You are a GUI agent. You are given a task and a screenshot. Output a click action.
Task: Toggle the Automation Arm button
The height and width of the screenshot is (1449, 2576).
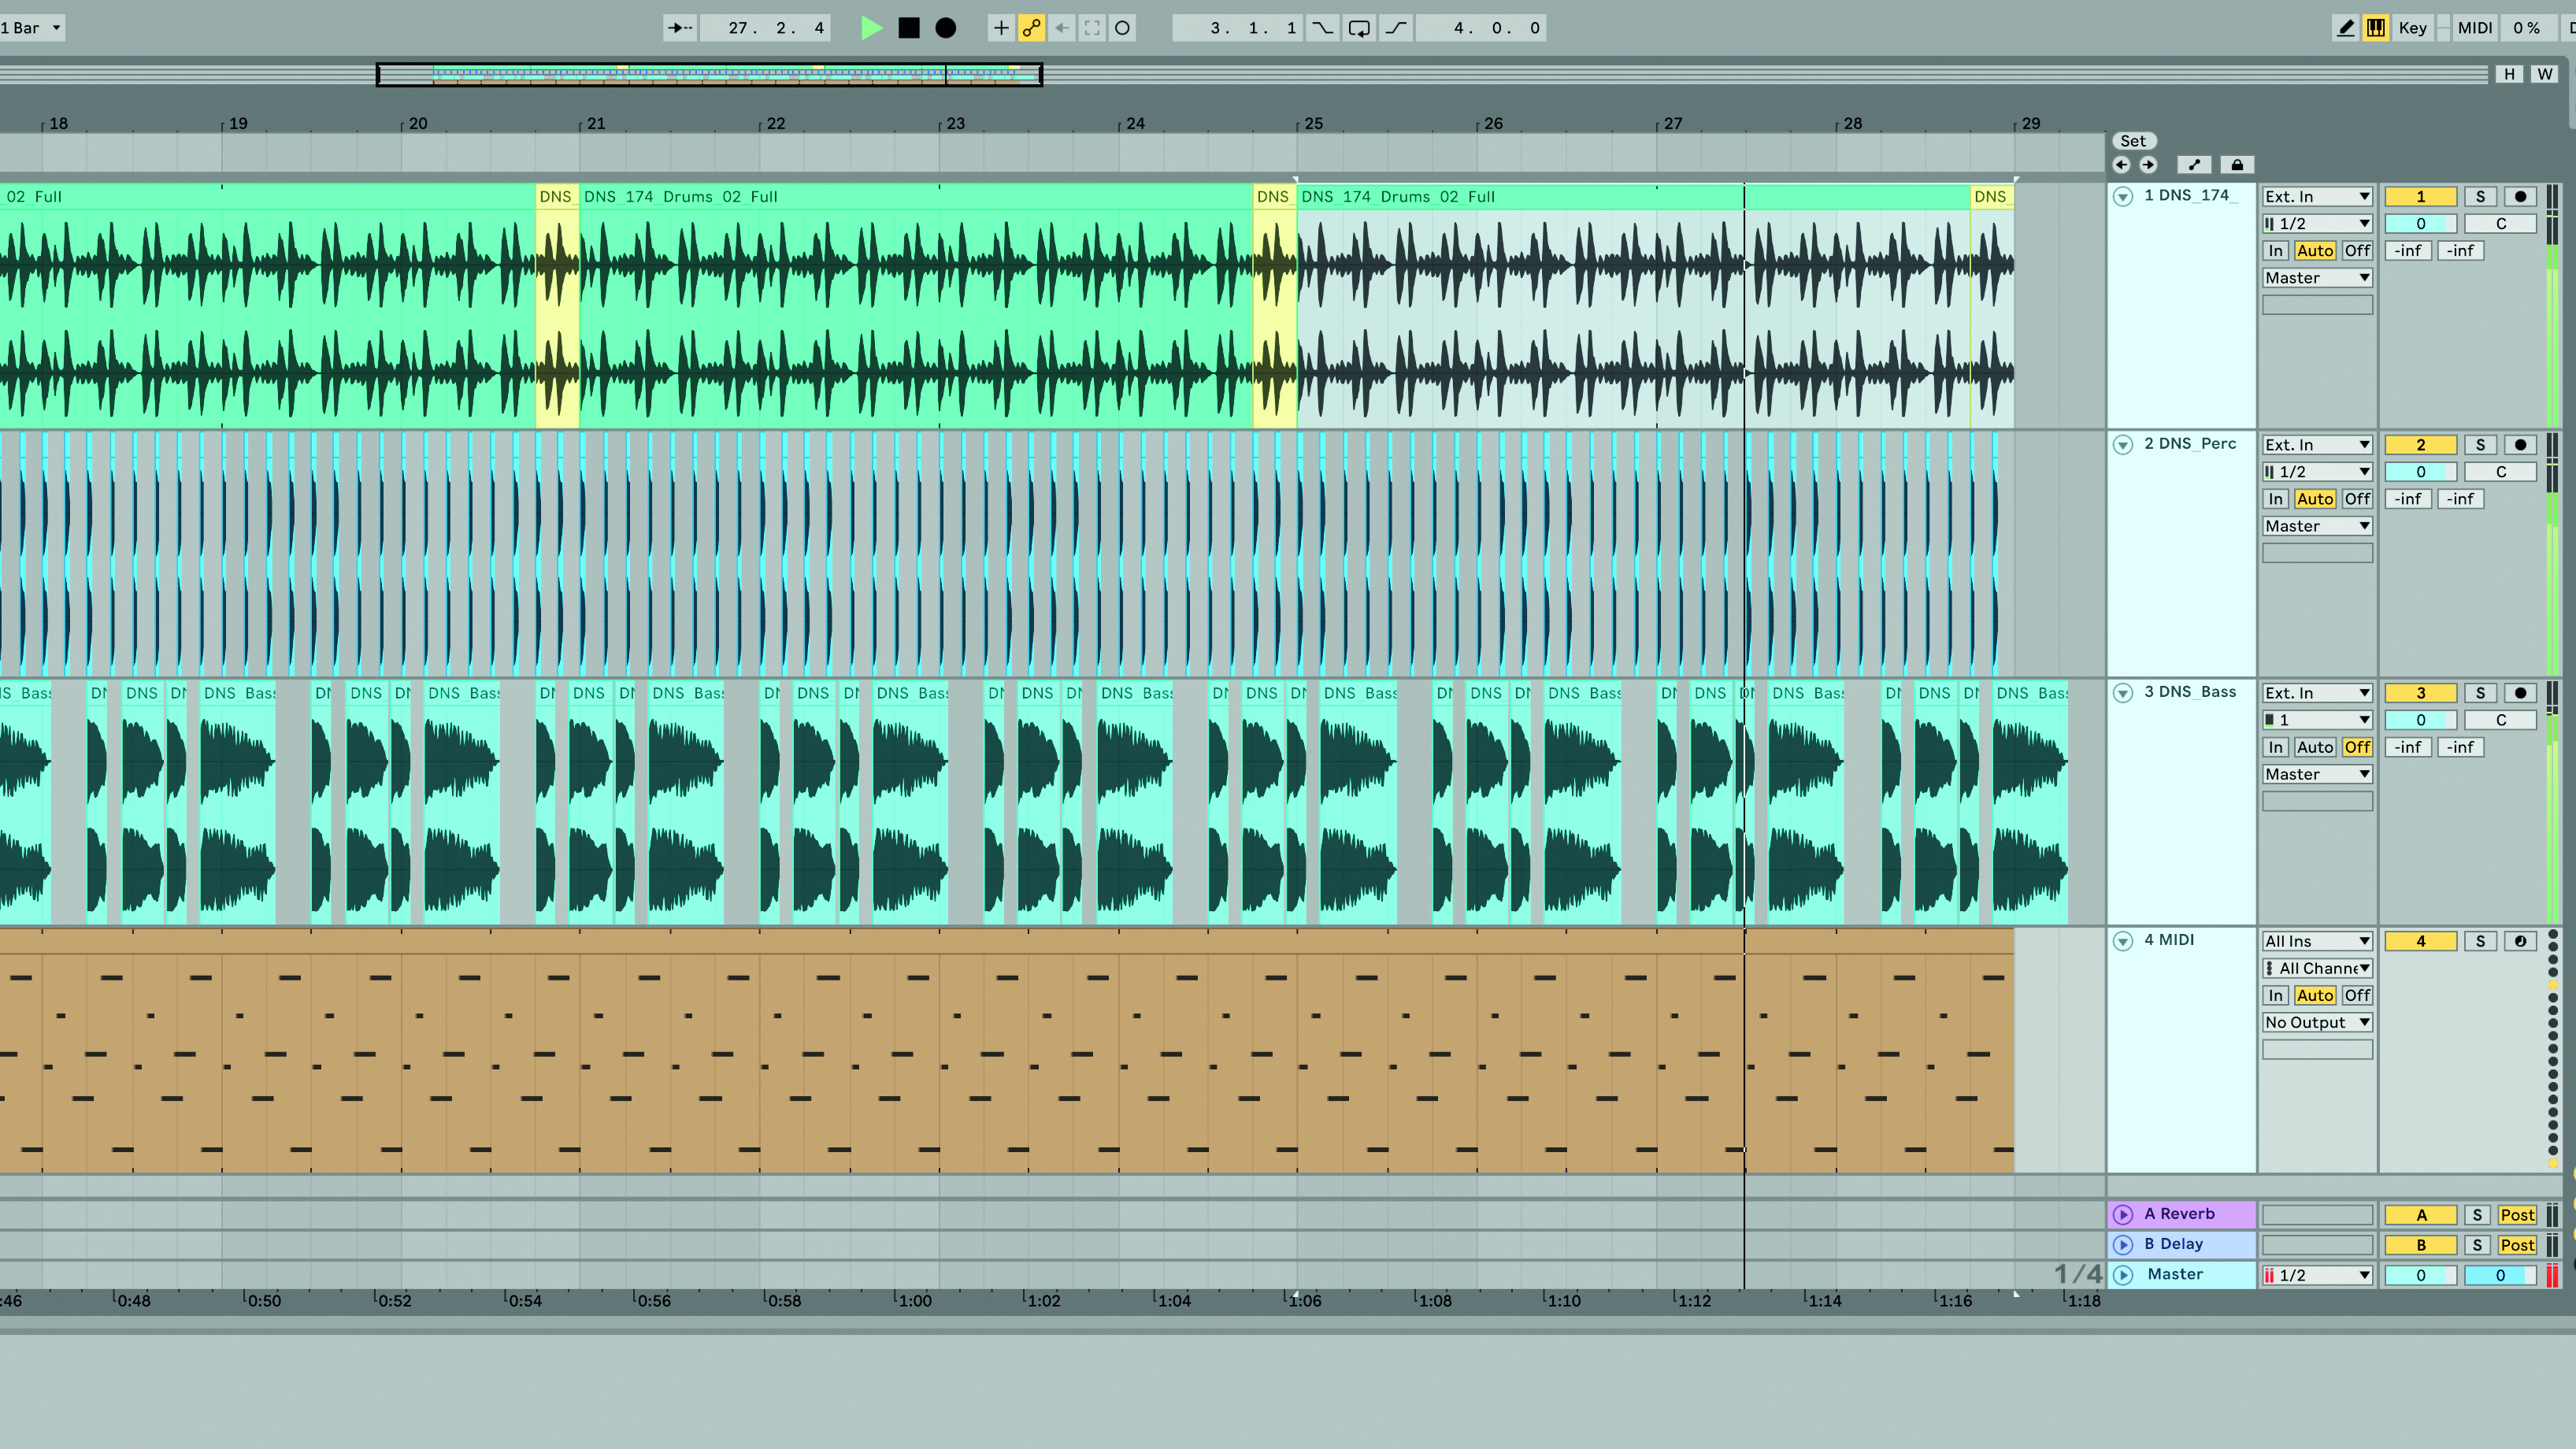tap(1031, 28)
